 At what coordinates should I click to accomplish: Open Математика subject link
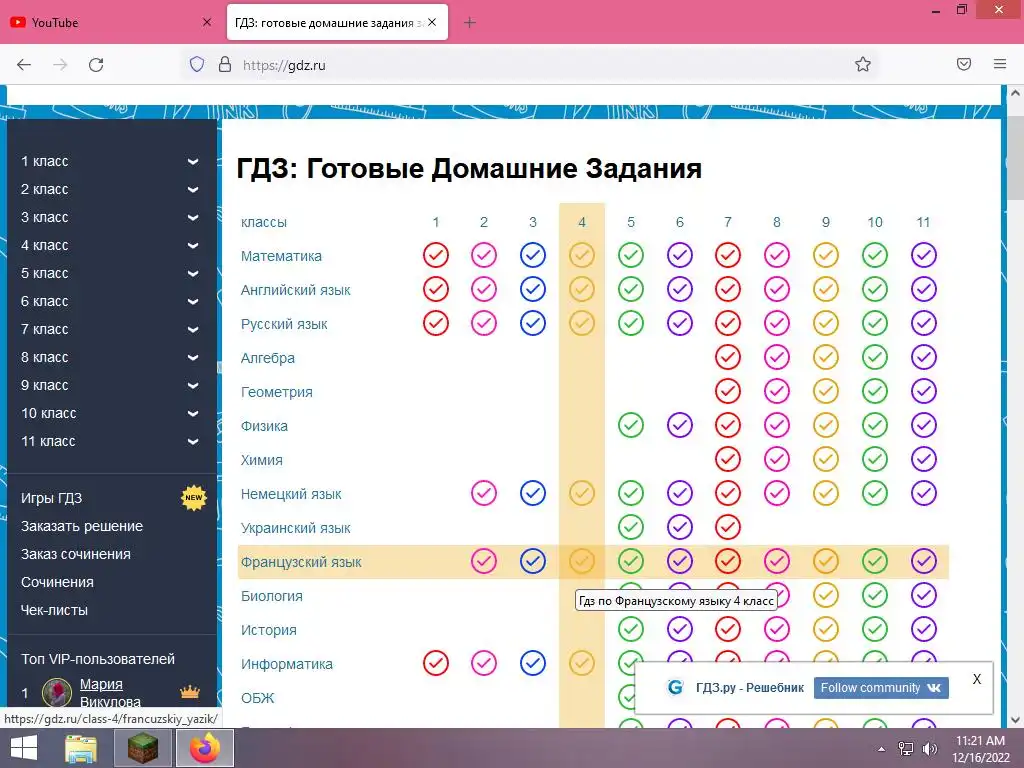[281, 256]
